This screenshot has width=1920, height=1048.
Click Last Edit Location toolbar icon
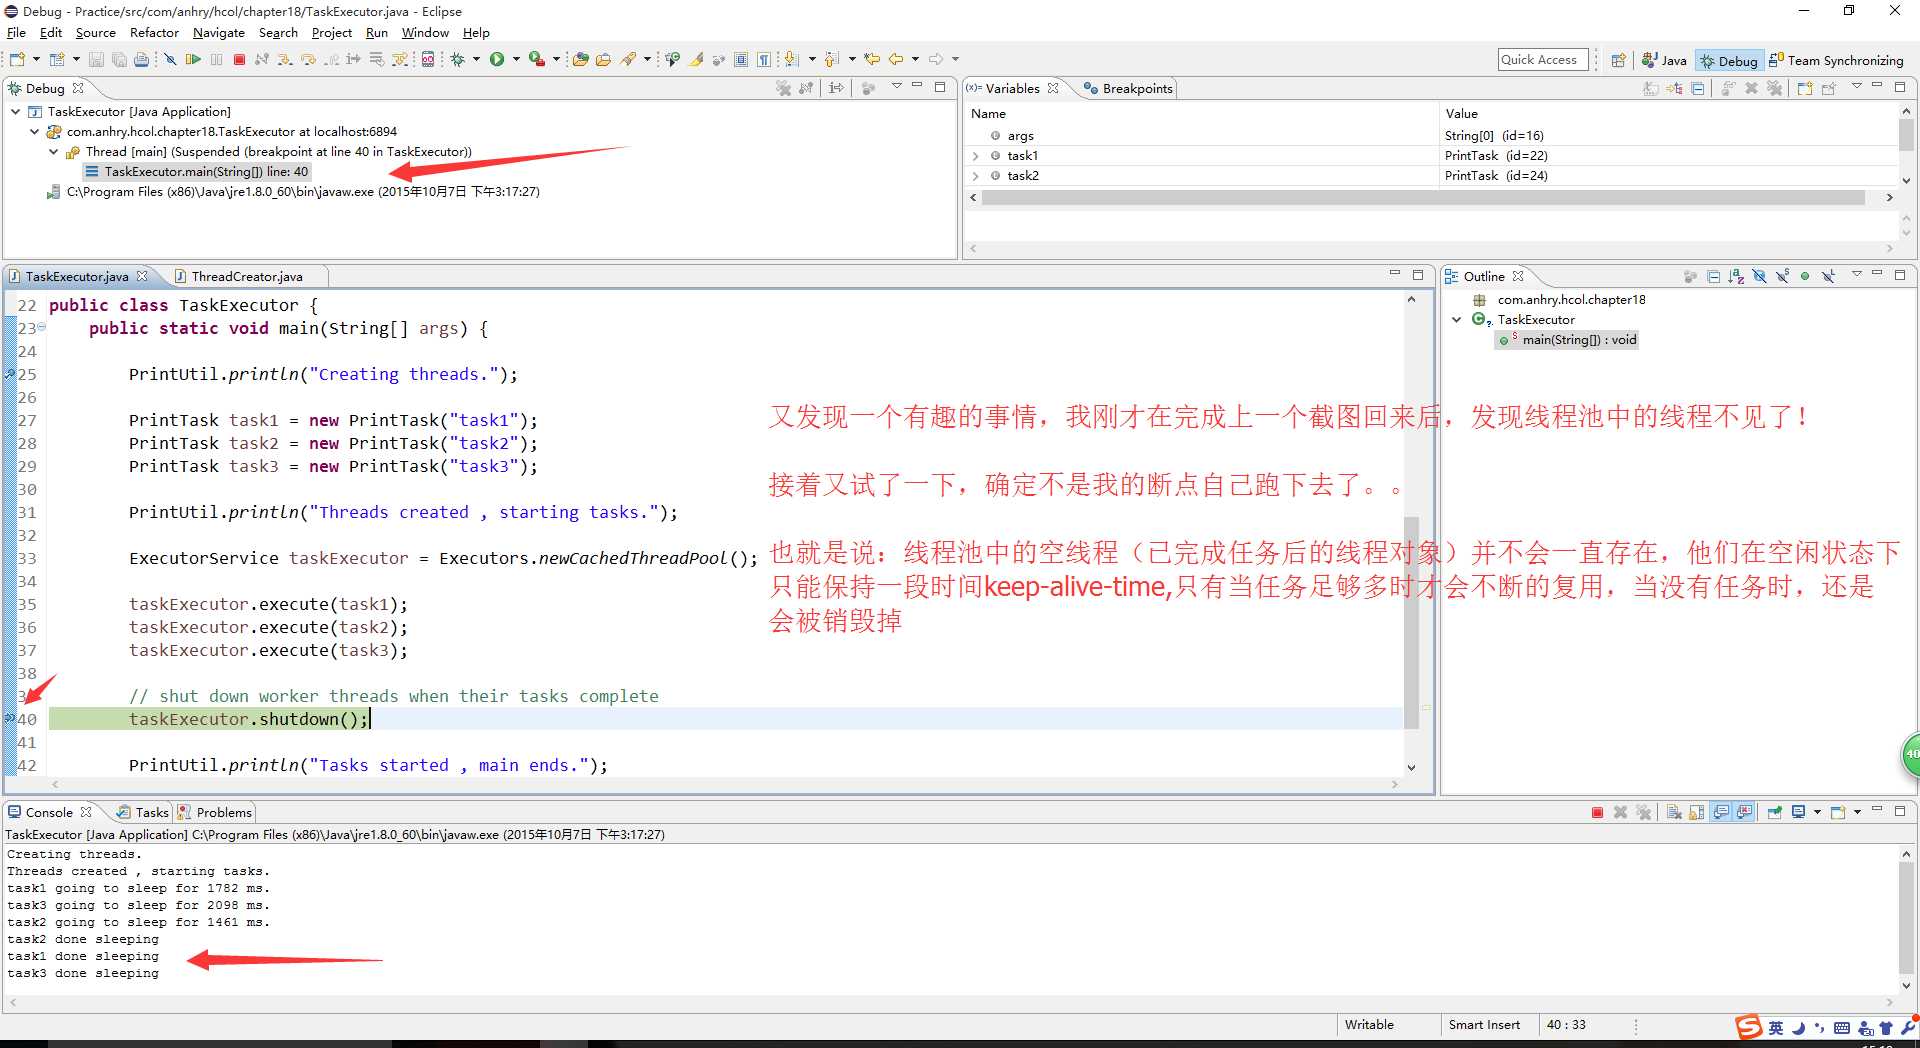pos(872,59)
